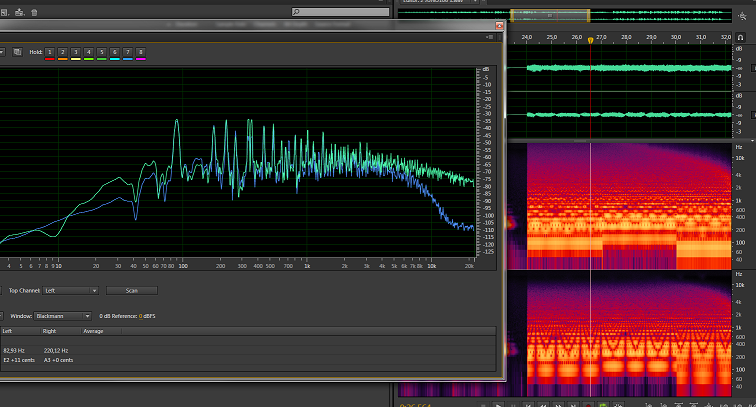This screenshot has height=407, width=756.
Task: Click the yellow playhead marker on timeline
Action: click(590, 40)
